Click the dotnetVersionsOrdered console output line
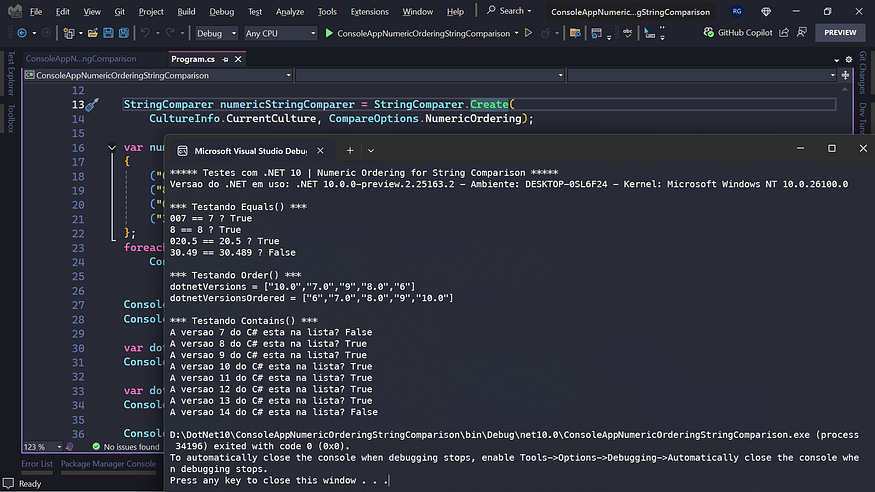Screen dimensions: 875x492 (x=311, y=298)
